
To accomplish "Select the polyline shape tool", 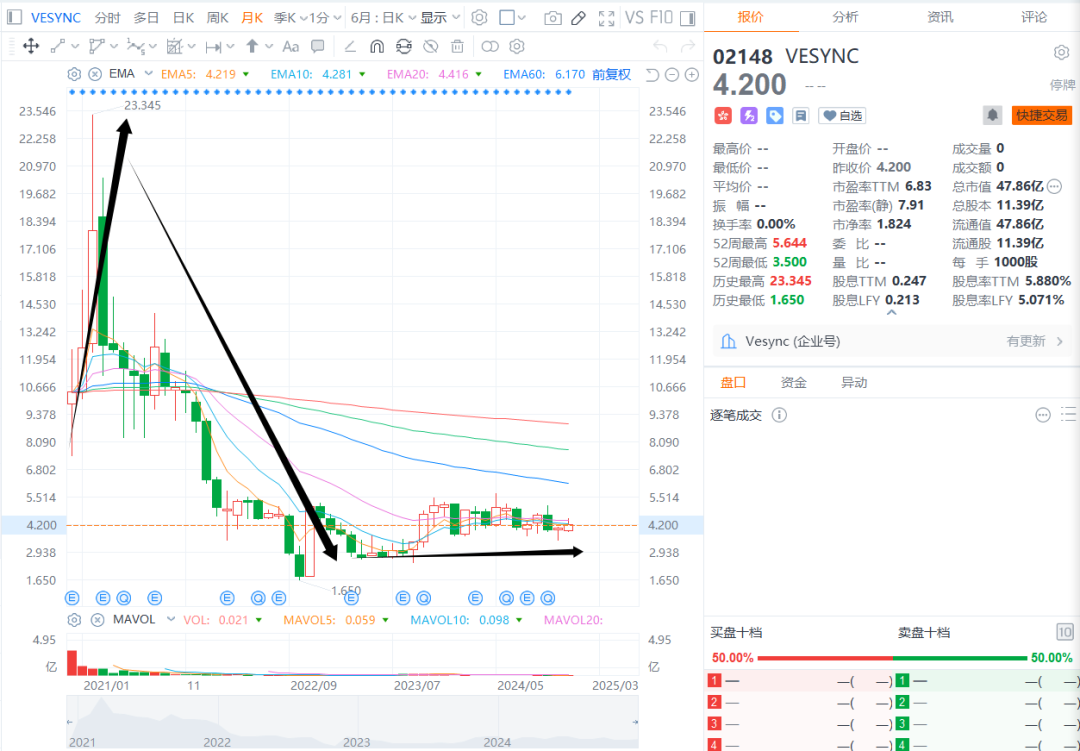I will [96, 47].
